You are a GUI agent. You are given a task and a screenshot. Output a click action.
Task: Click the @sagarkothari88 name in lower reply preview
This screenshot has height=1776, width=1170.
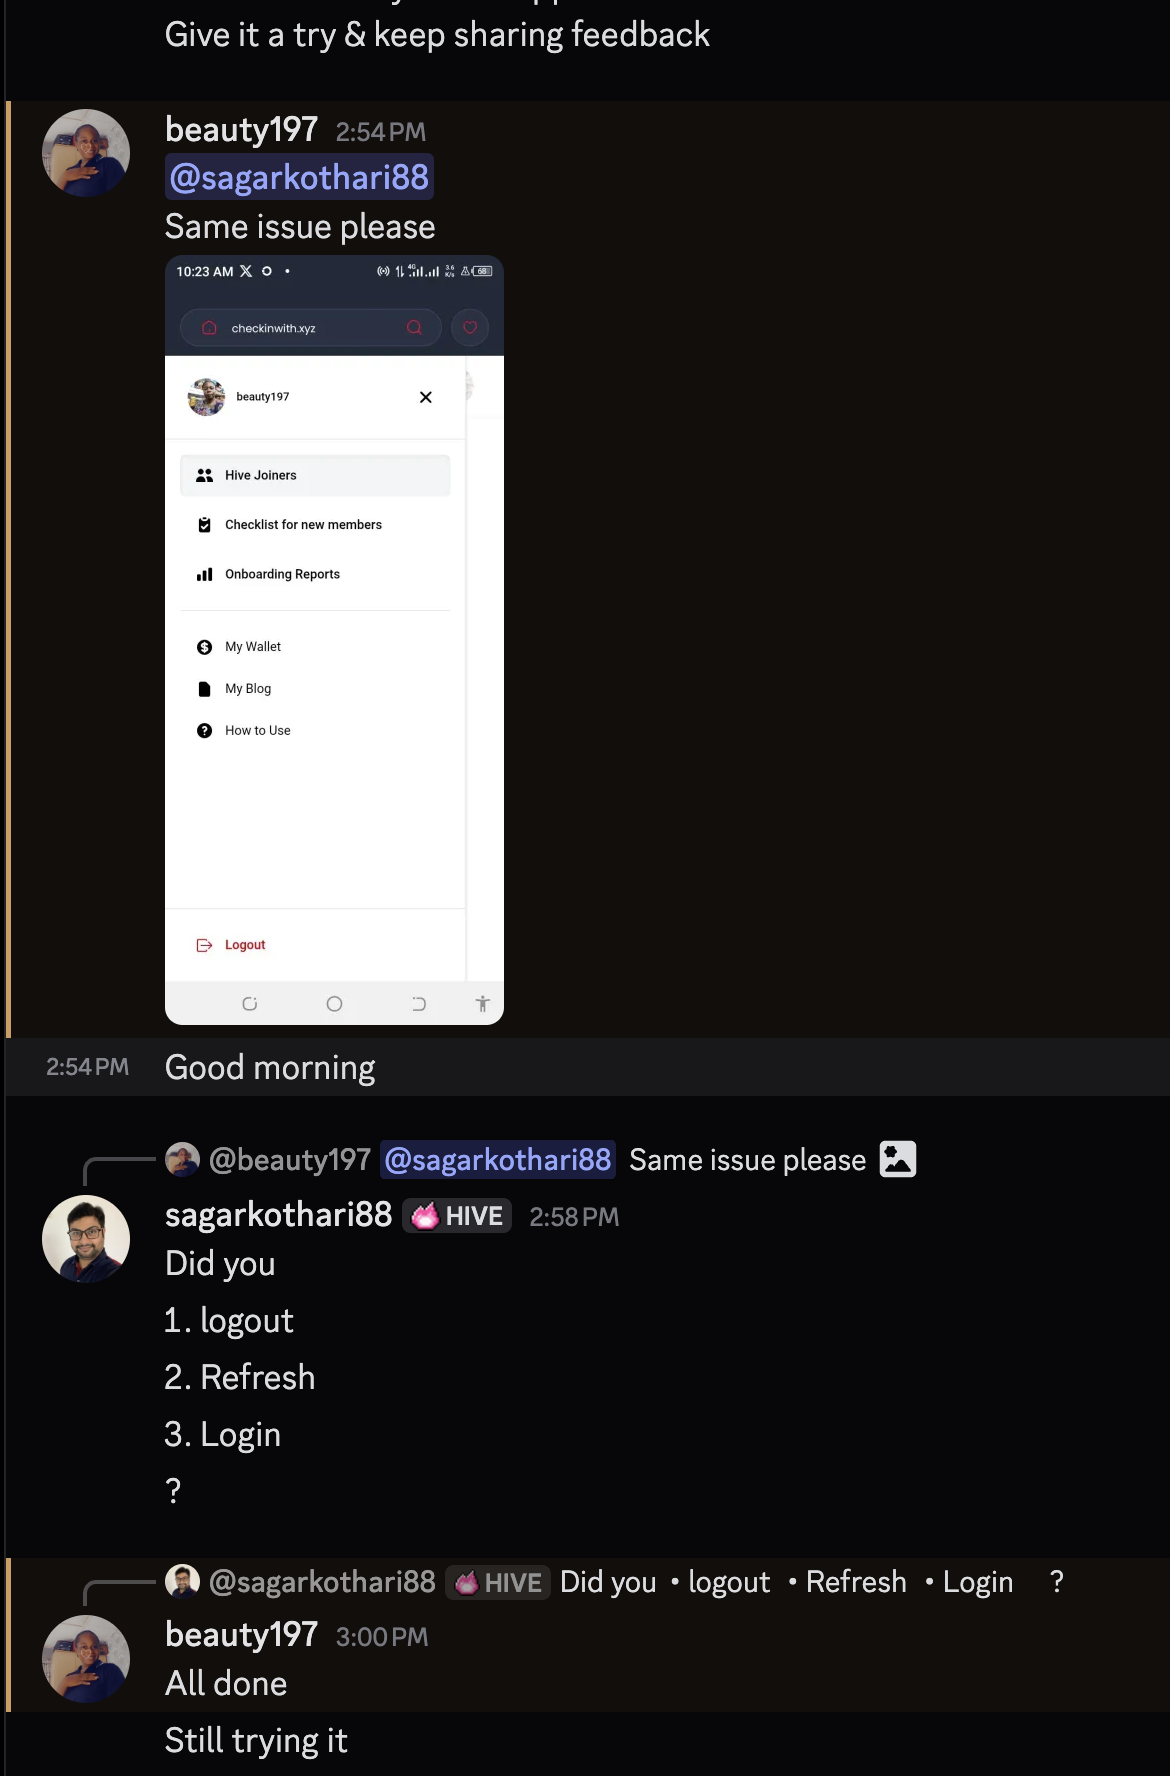322,1582
